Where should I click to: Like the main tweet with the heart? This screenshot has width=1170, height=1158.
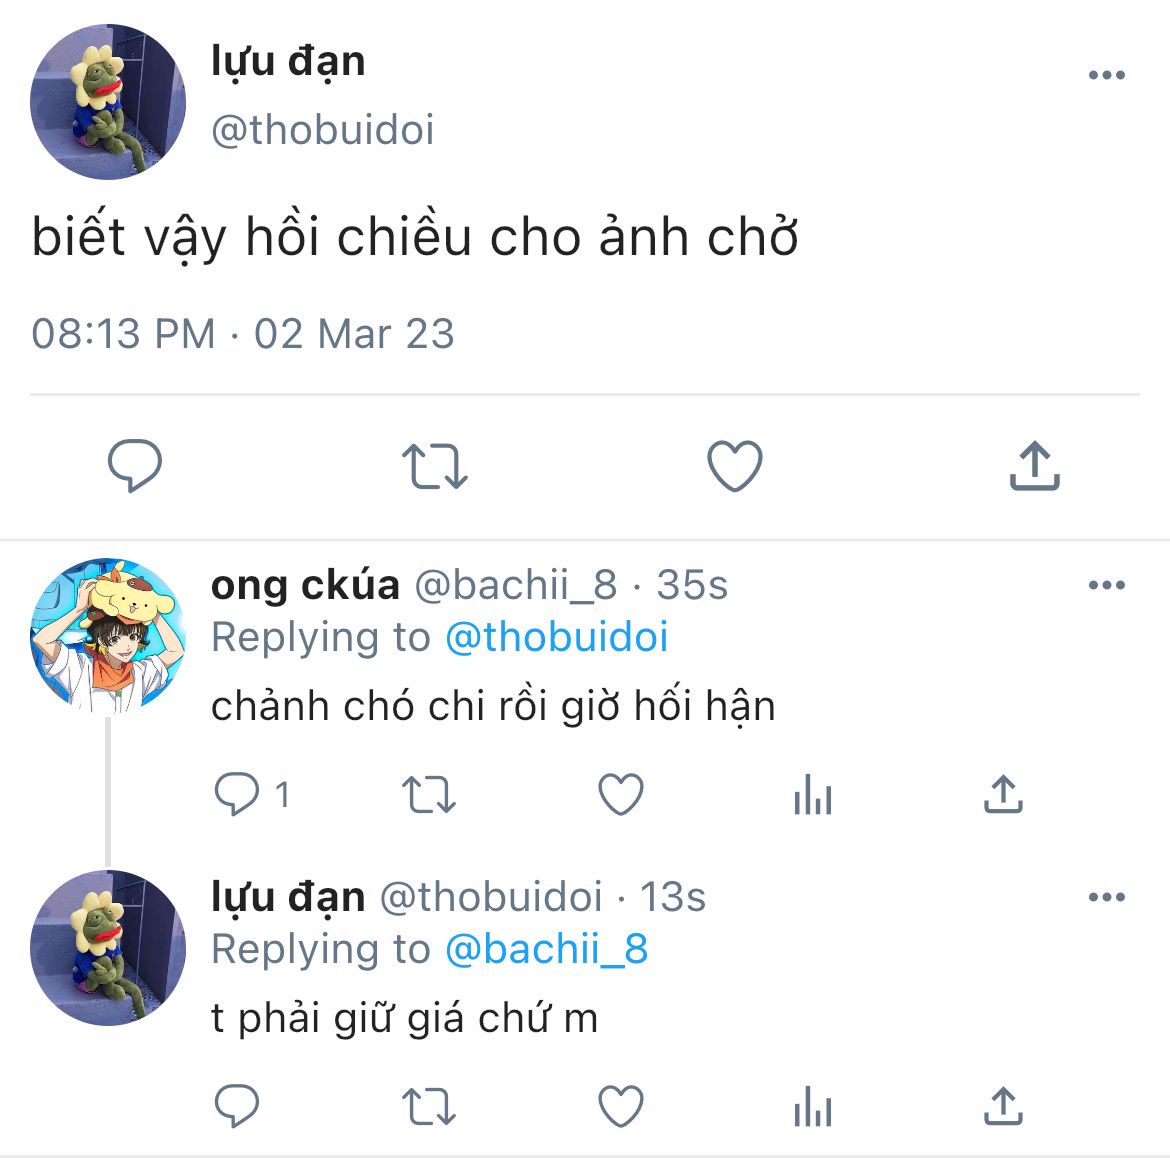(x=735, y=466)
